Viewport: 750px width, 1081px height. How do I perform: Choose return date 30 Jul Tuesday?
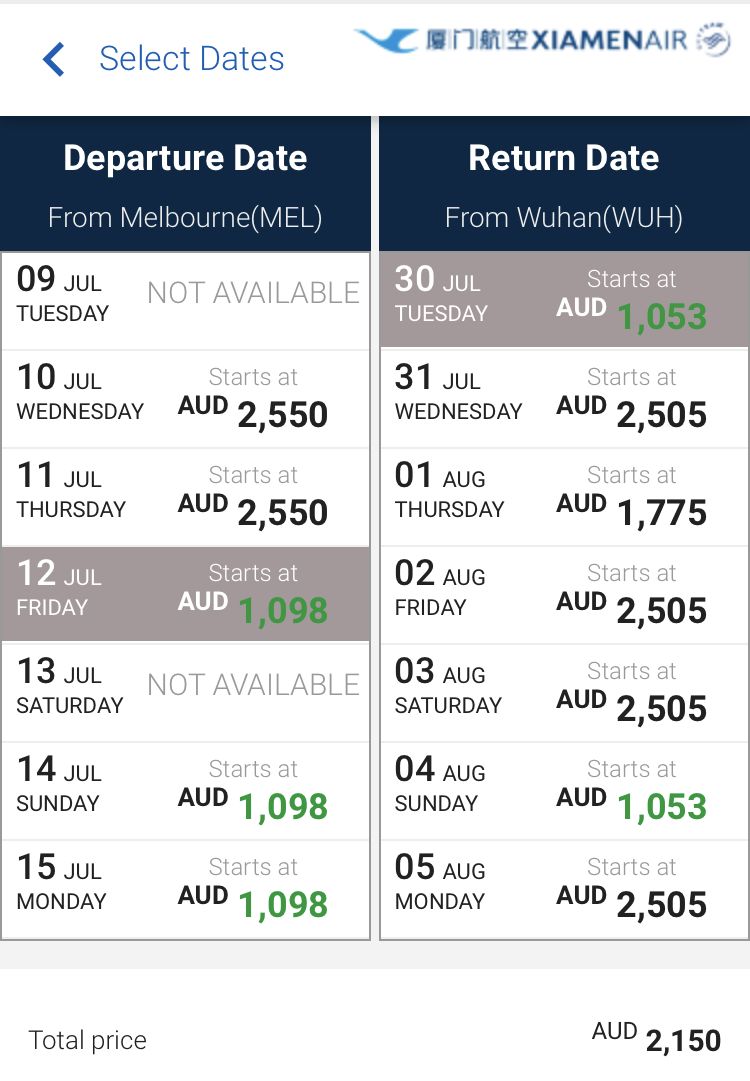point(564,299)
